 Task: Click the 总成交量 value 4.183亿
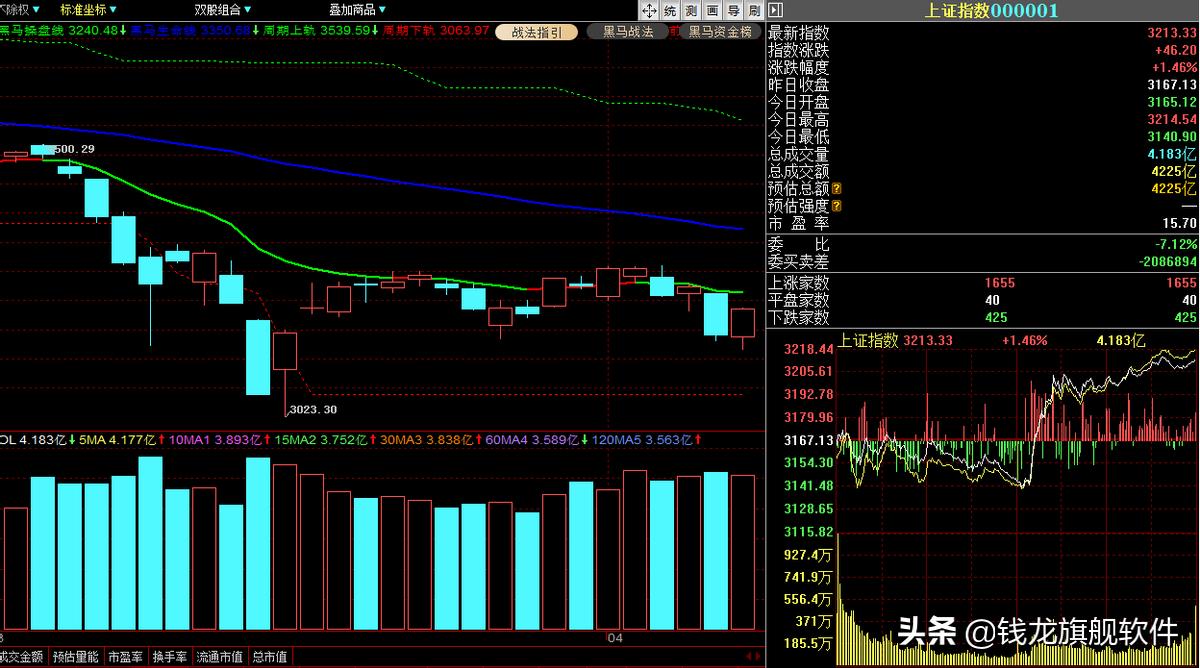pos(1173,154)
